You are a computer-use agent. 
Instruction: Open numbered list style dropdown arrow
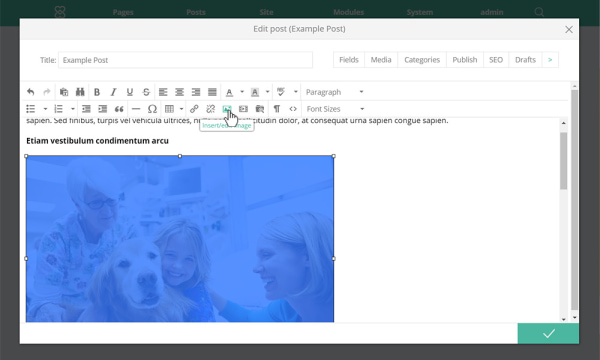(73, 109)
